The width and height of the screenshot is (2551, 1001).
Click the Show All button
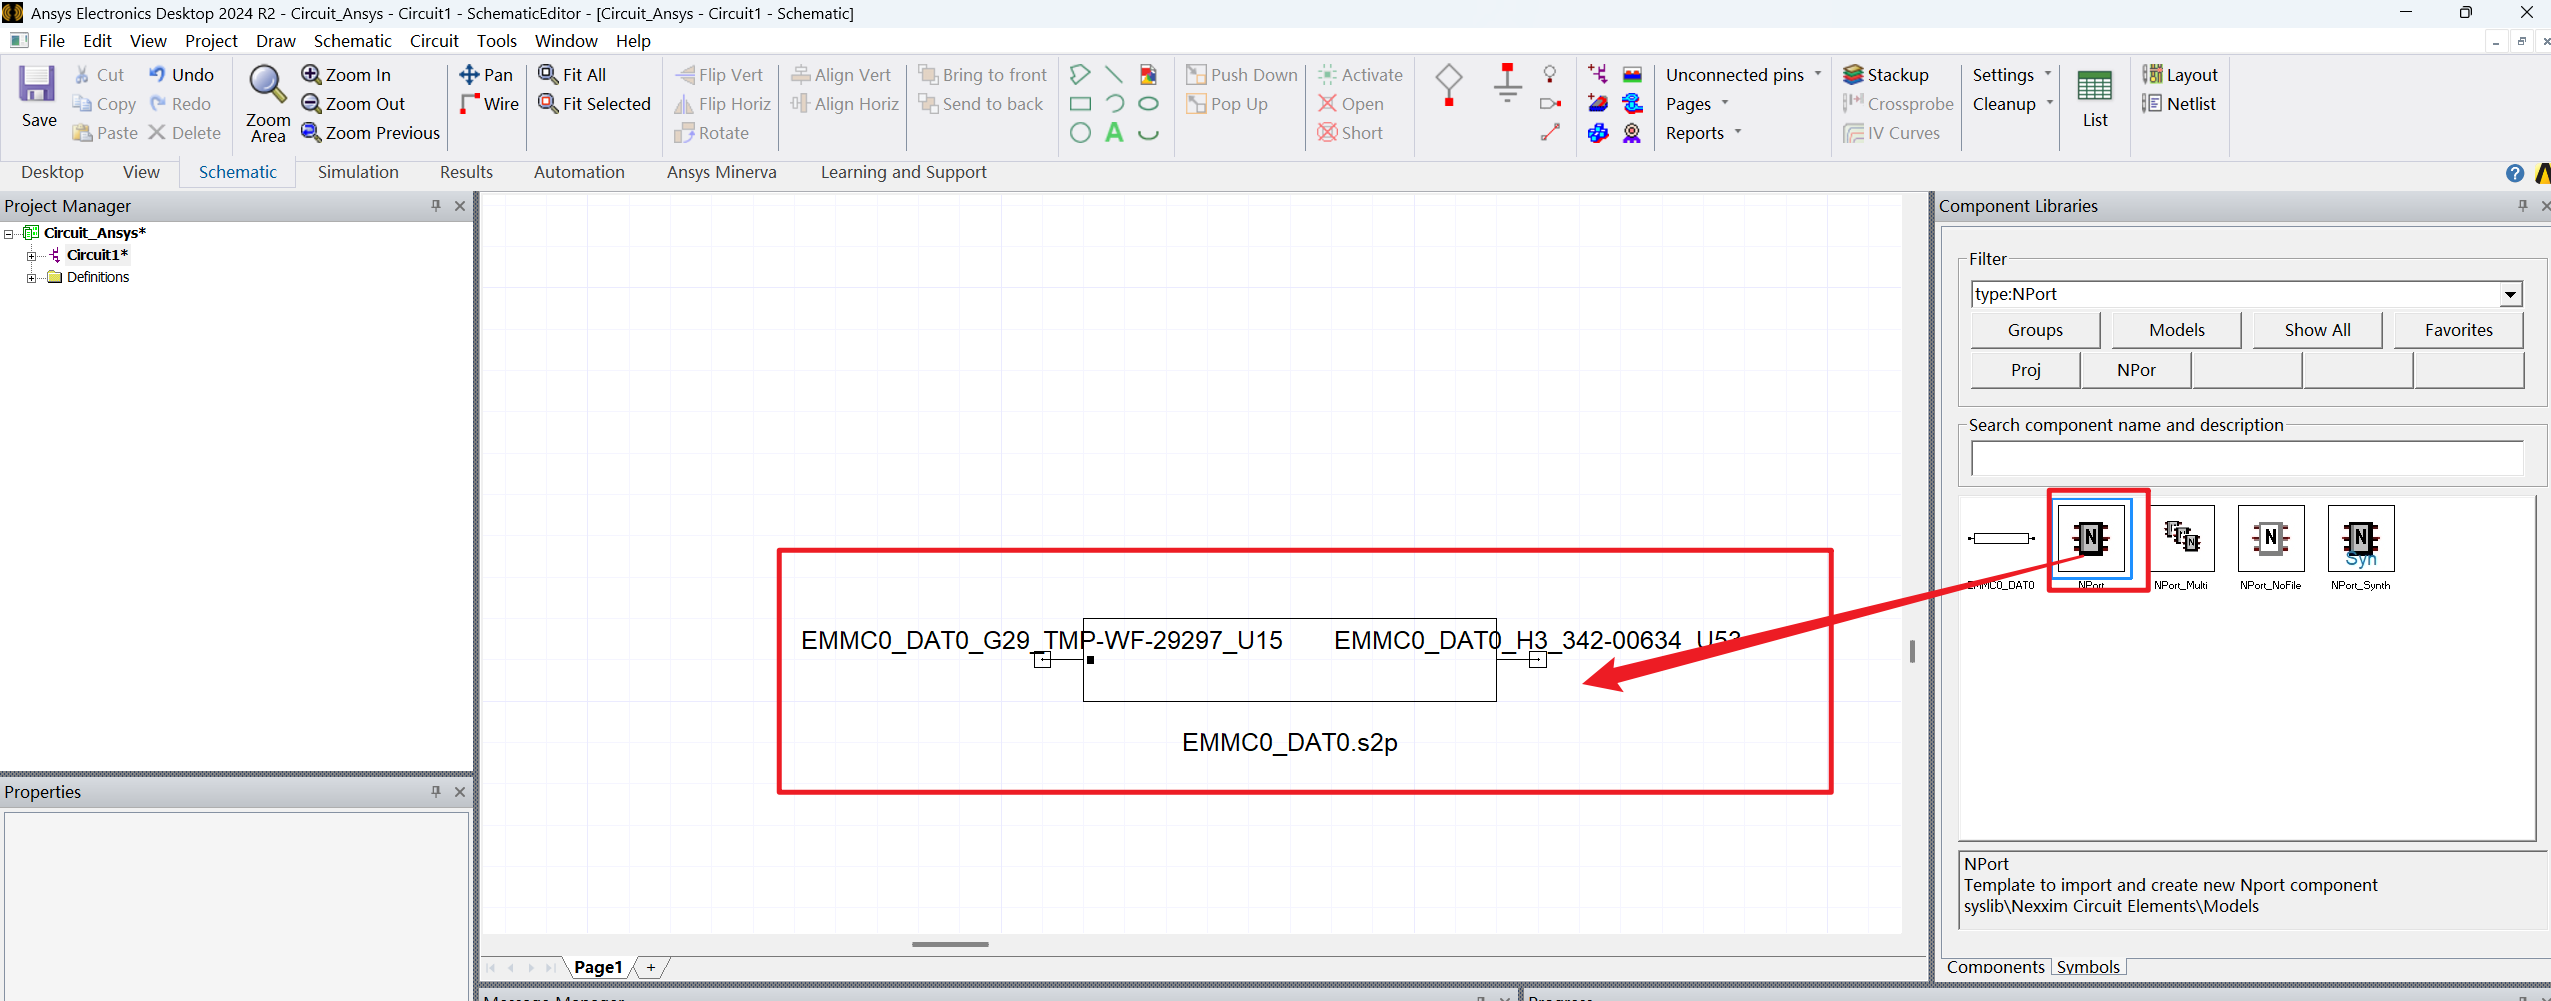click(x=2317, y=330)
